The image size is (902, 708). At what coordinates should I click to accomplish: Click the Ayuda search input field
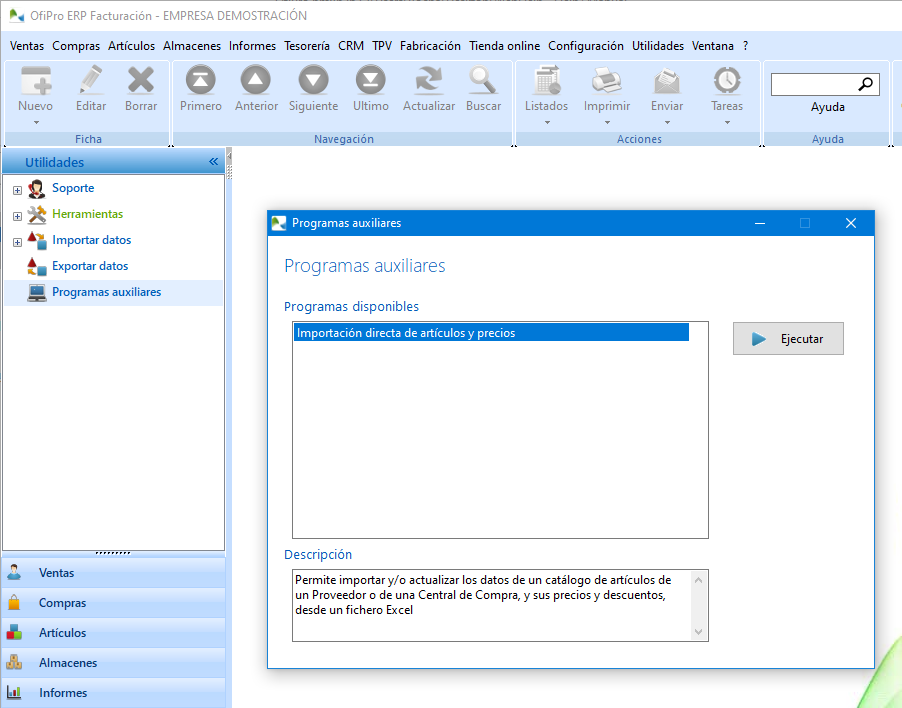click(815, 85)
